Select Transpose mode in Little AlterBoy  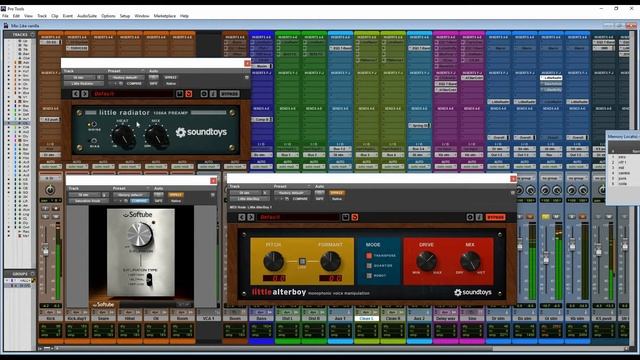tap(369, 256)
